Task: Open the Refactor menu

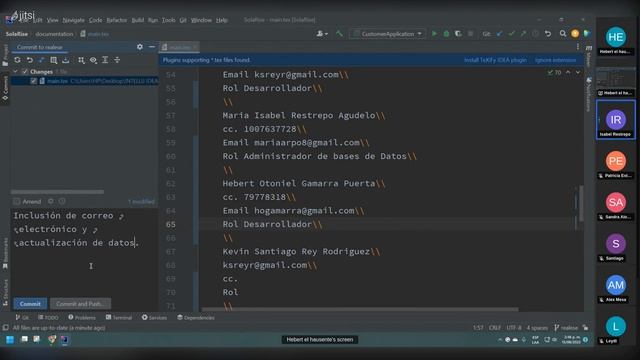Action: point(117,20)
